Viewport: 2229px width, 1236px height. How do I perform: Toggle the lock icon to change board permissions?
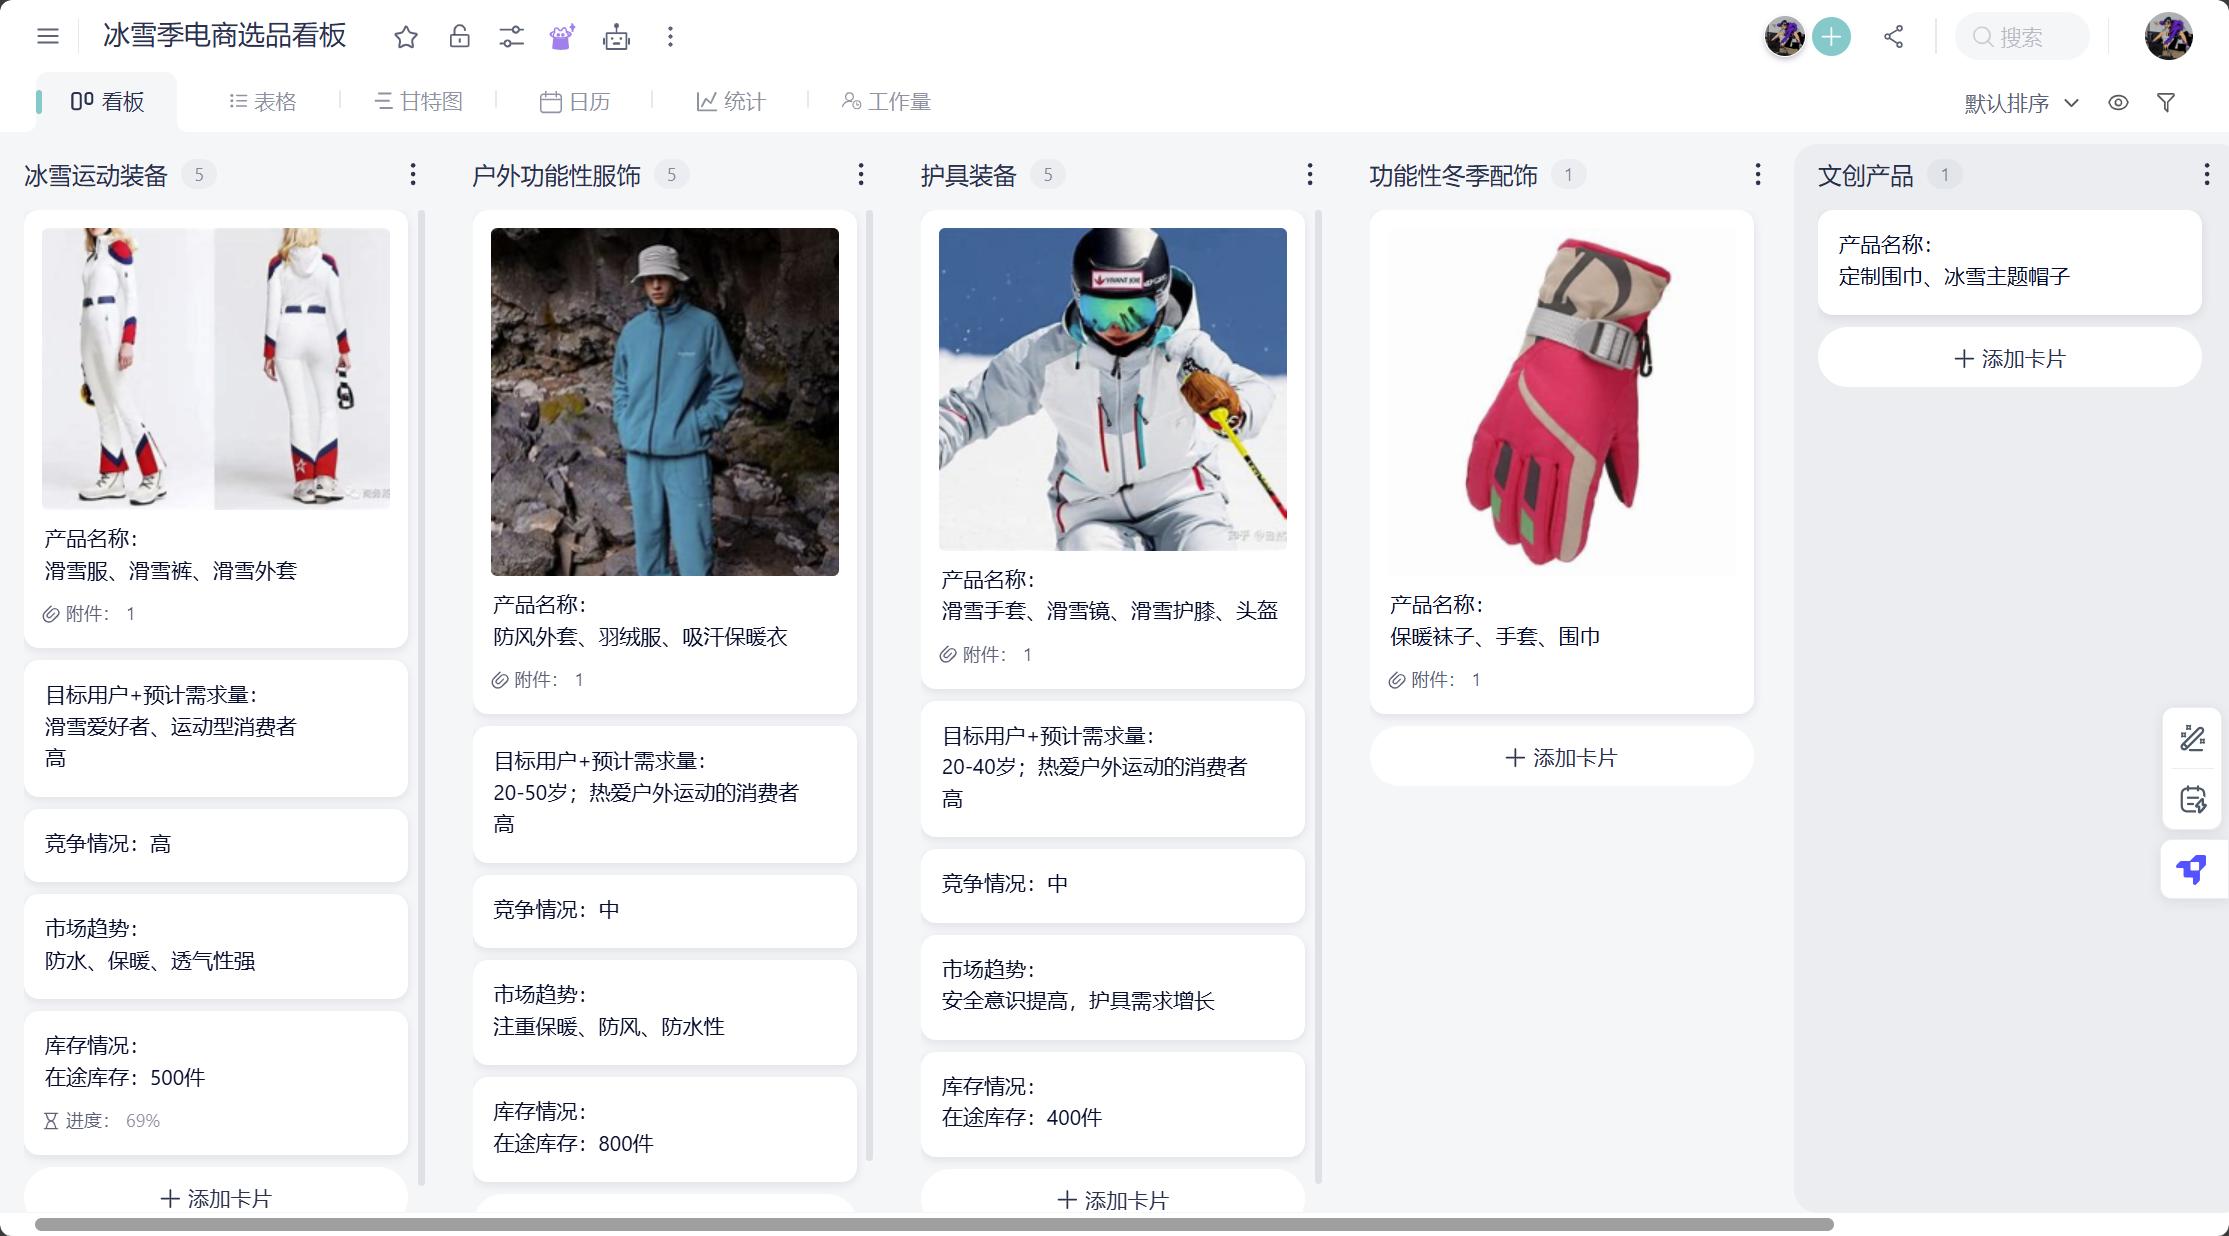(x=460, y=36)
